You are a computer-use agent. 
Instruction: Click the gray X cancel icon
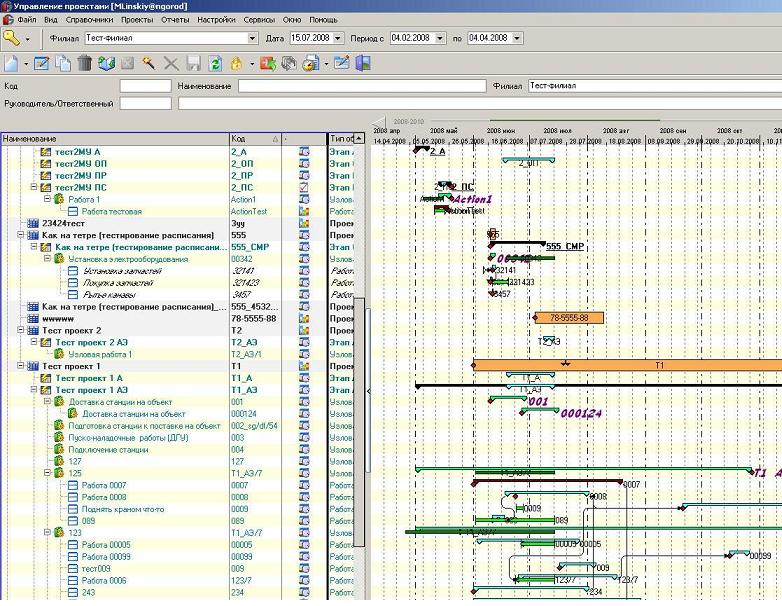[171, 63]
